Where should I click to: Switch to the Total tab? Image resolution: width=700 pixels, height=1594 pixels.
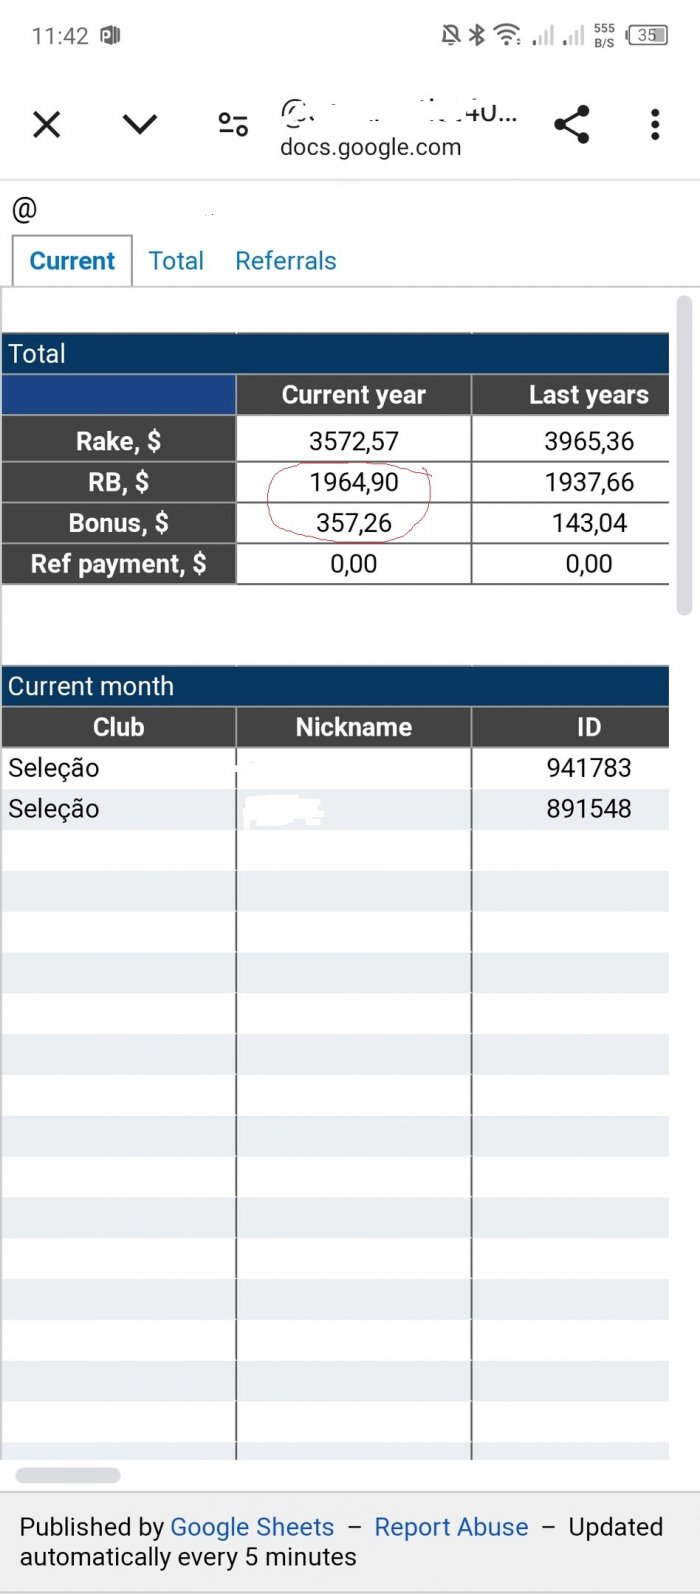(176, 261)
